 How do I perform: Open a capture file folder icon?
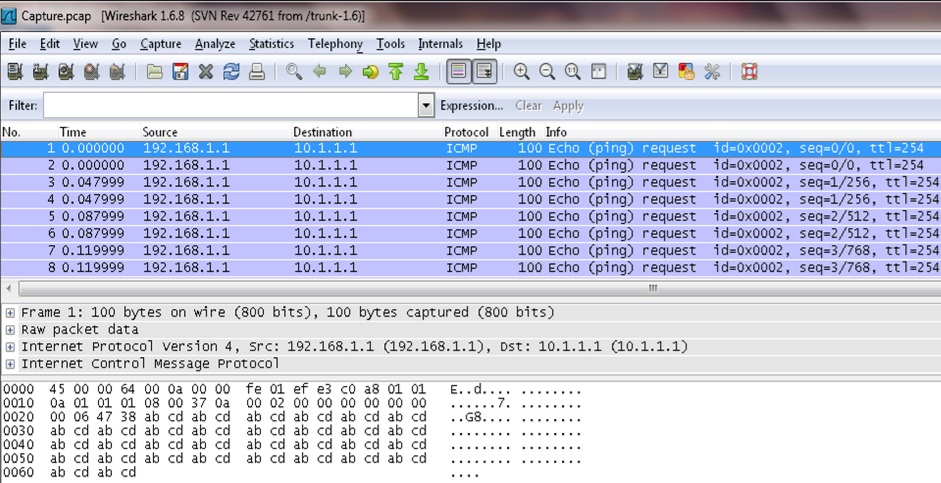tap(155, 72)
